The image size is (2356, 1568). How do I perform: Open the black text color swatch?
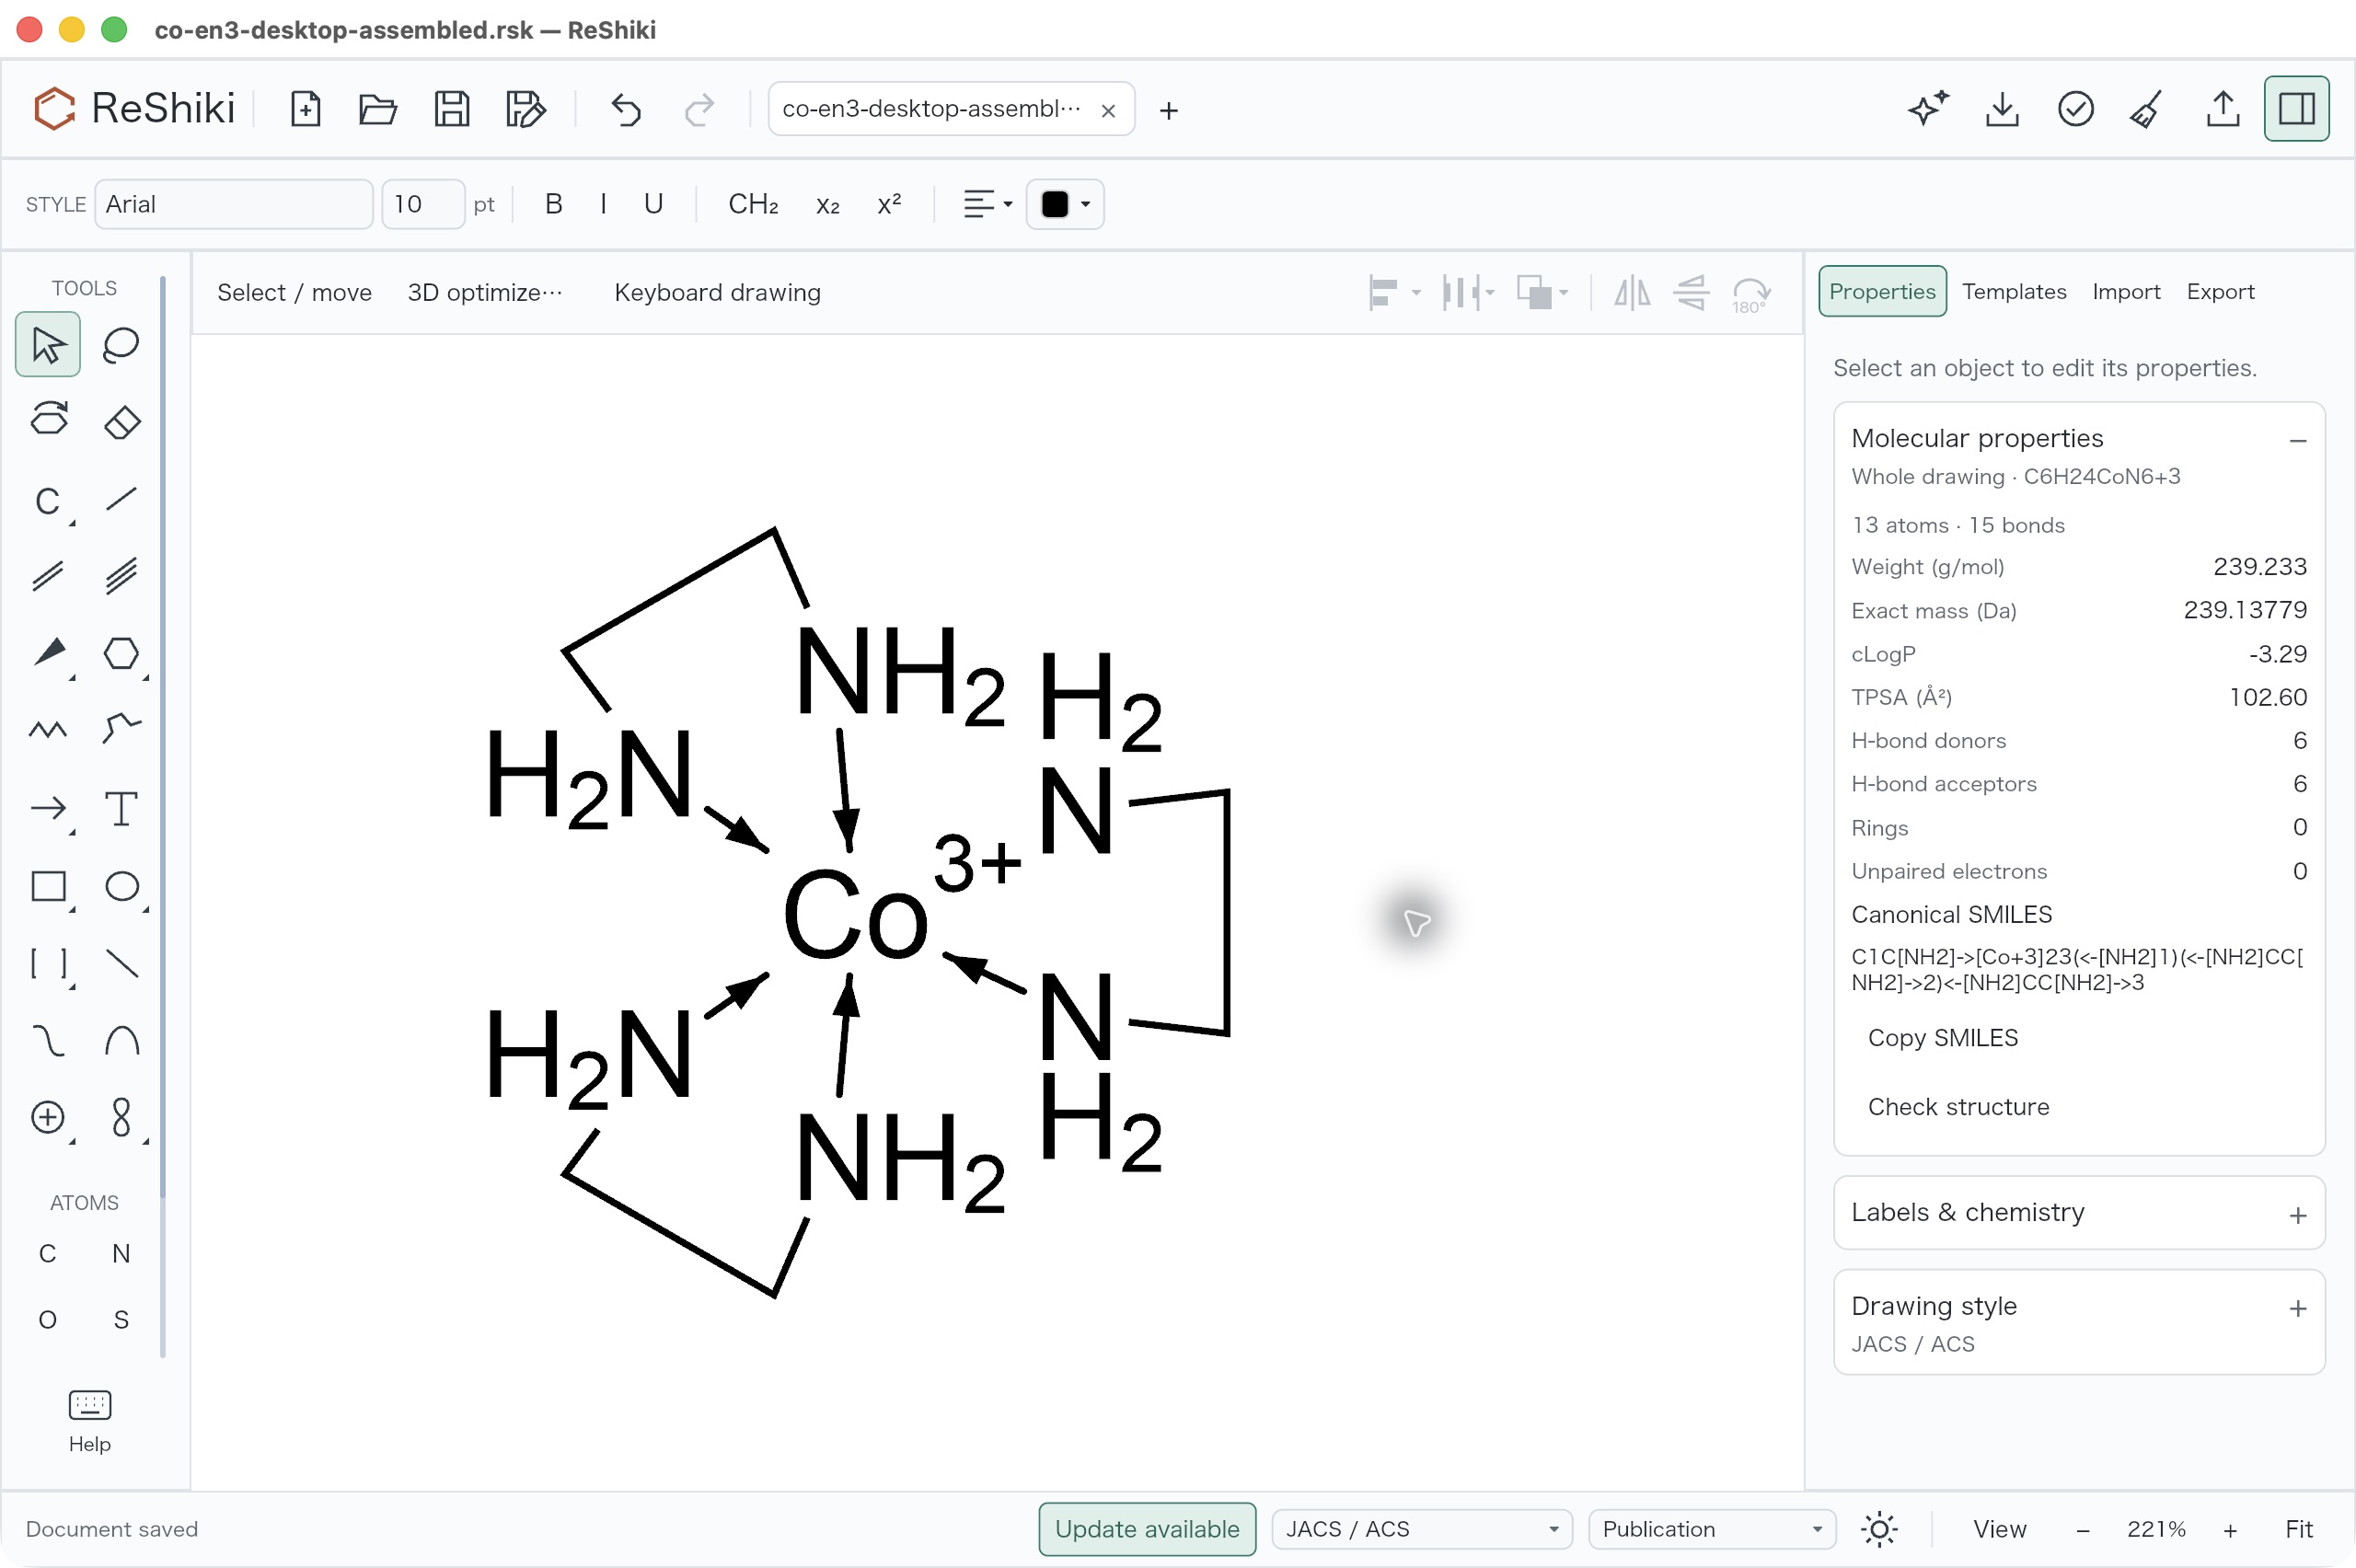coord(1064,204)
